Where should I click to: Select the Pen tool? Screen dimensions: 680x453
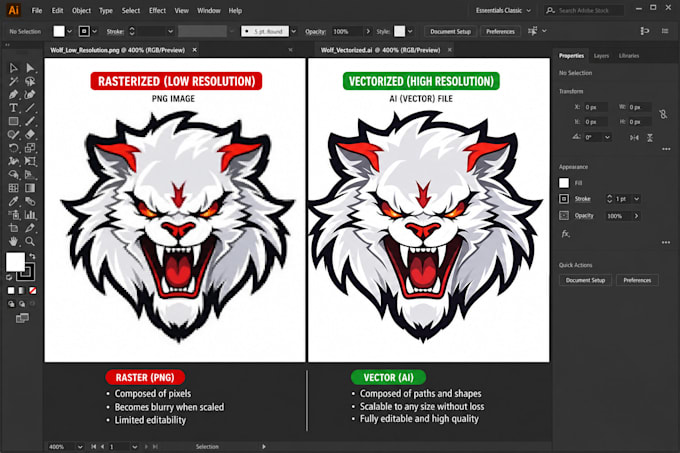coord(13,95)
